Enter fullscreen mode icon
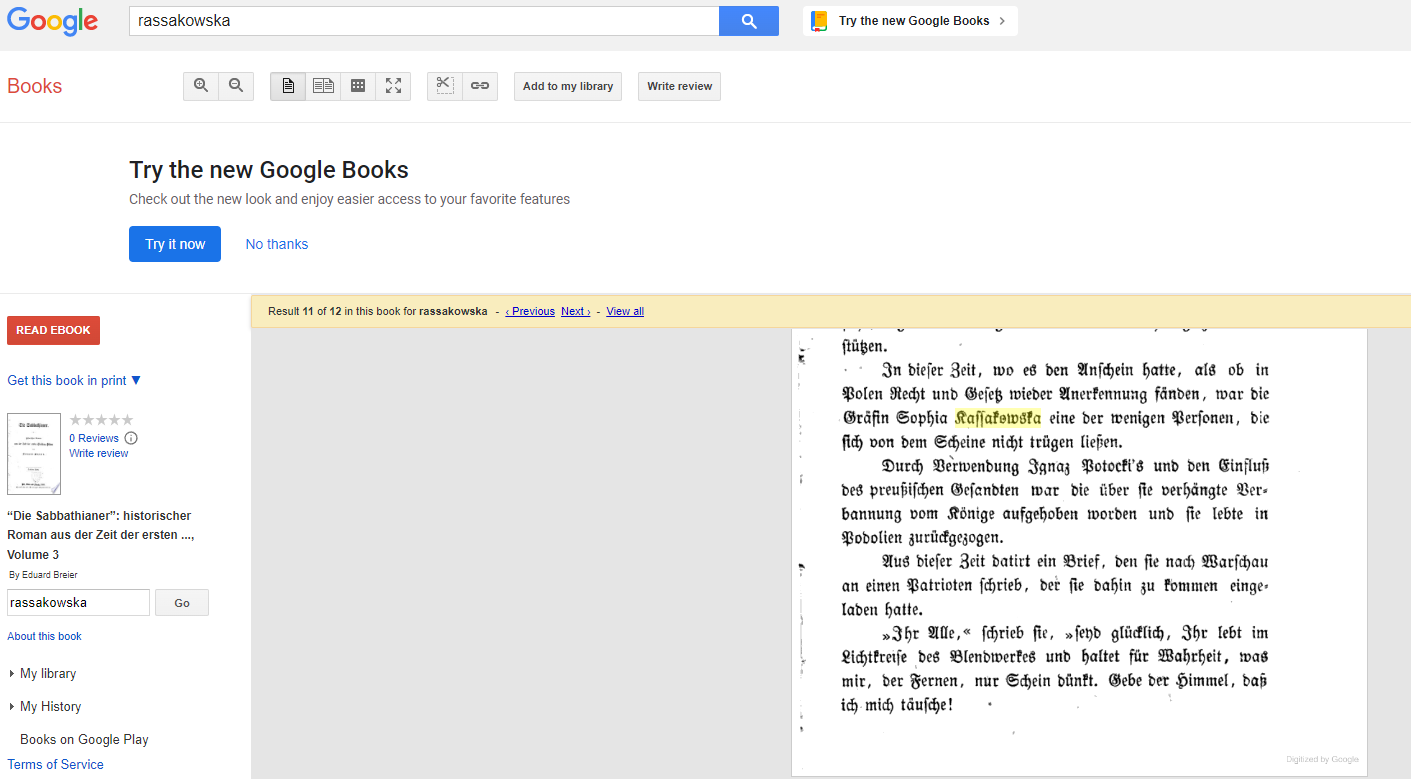This screenshot has width=1411, height=779. coord(393,86)
